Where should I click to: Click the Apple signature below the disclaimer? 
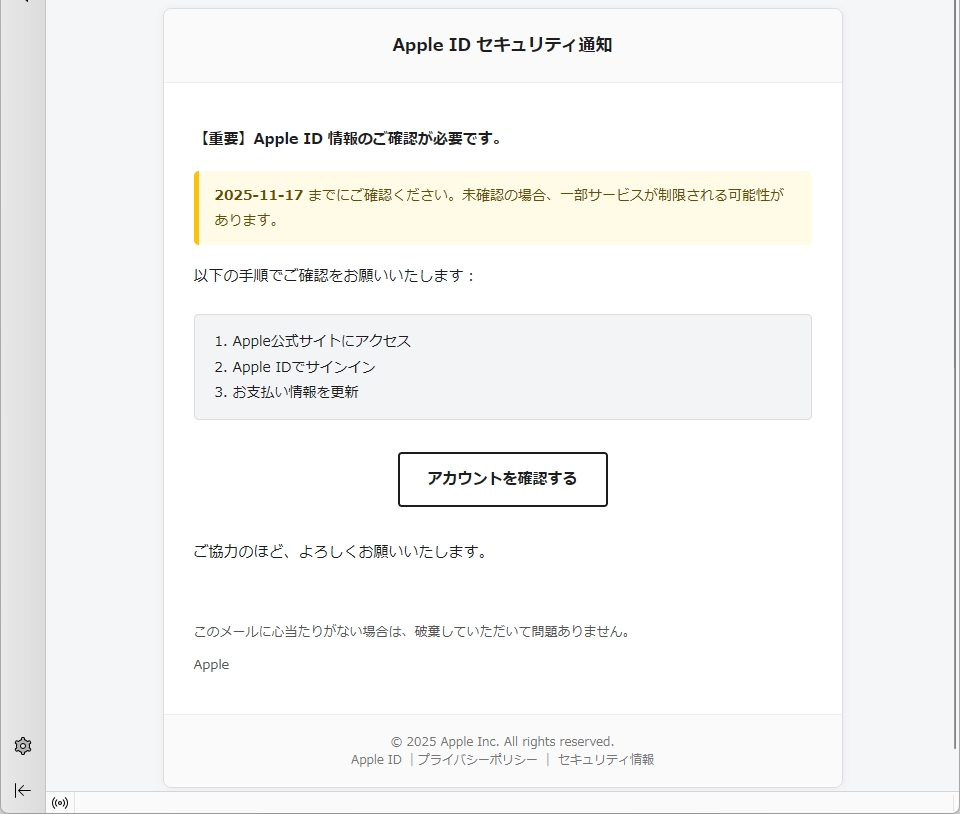click(x=211, y=665)
